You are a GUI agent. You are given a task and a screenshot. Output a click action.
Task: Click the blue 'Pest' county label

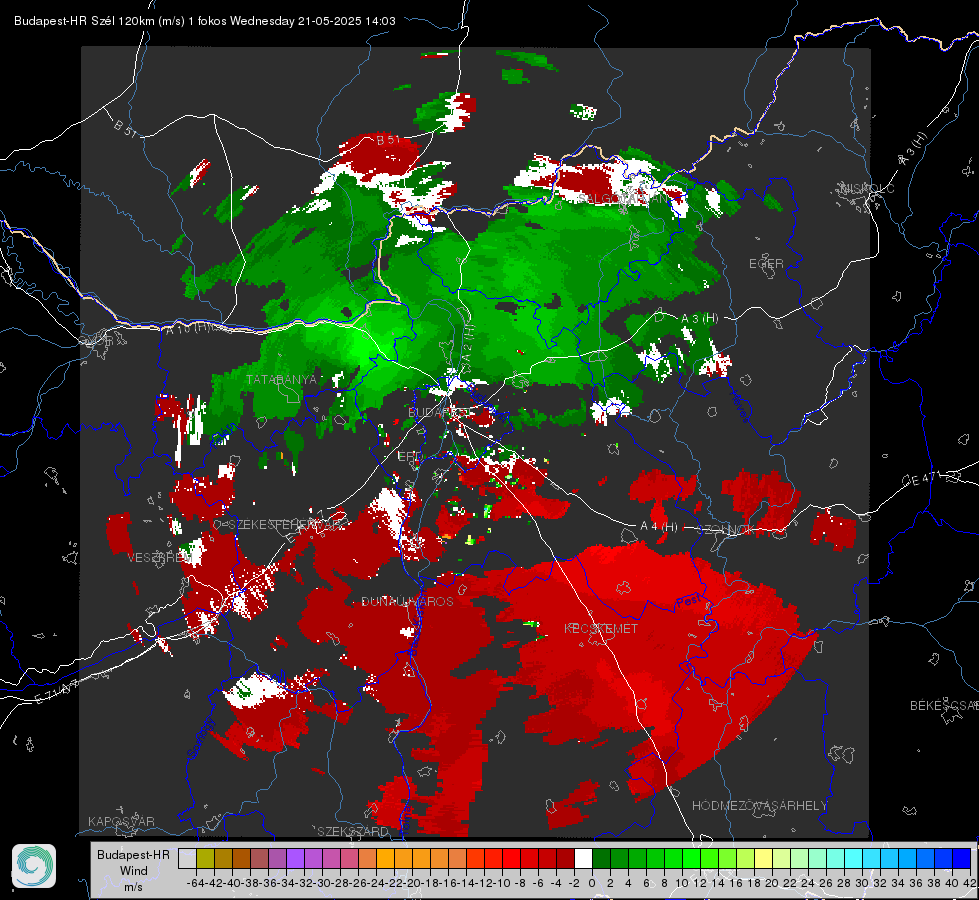689,601
